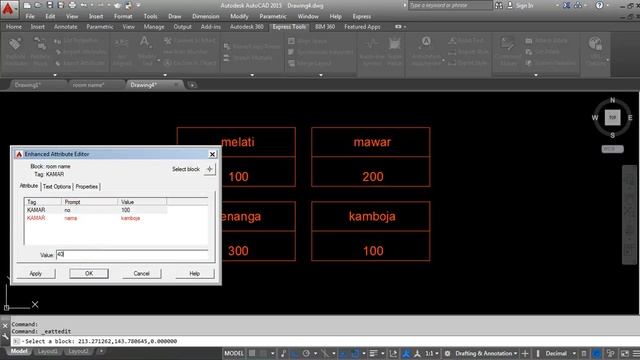This screenshot has width=640, height=360.
Task: Switch to the Home ribbon tab
Action: tap(14, 27)
